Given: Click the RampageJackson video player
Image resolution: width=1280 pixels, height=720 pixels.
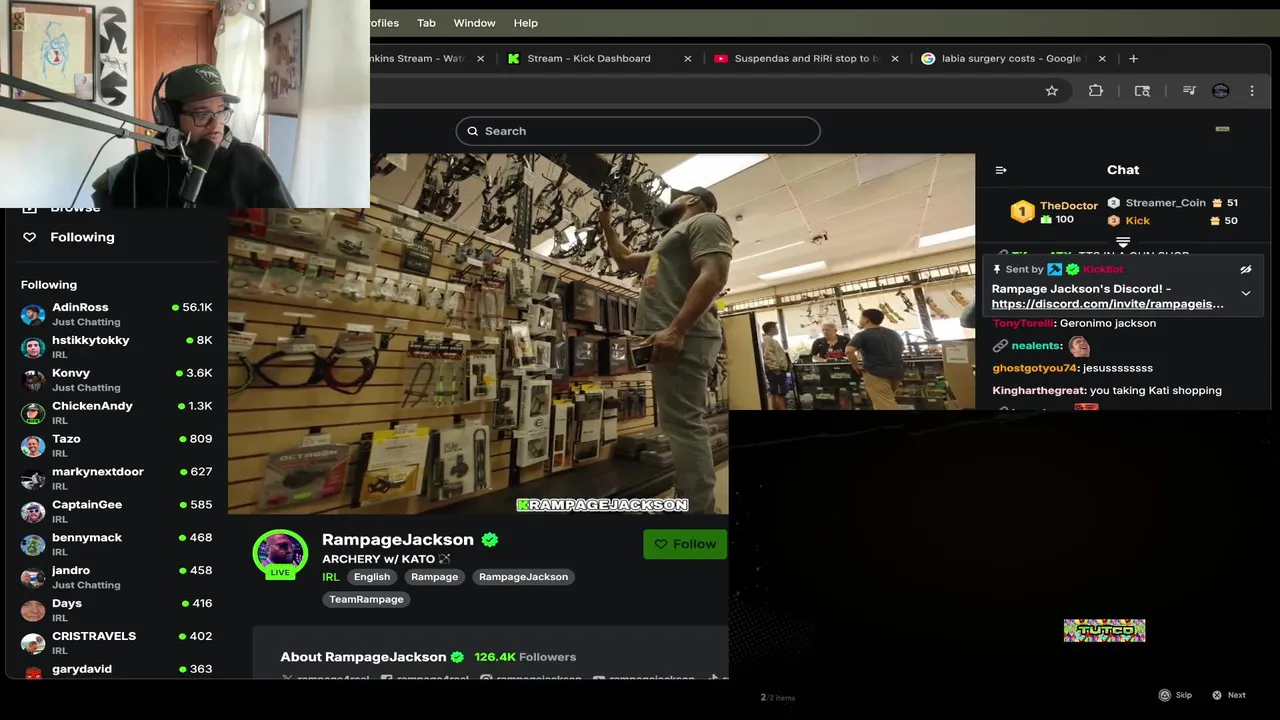Looking at the screenshot, I should point(601,334).
